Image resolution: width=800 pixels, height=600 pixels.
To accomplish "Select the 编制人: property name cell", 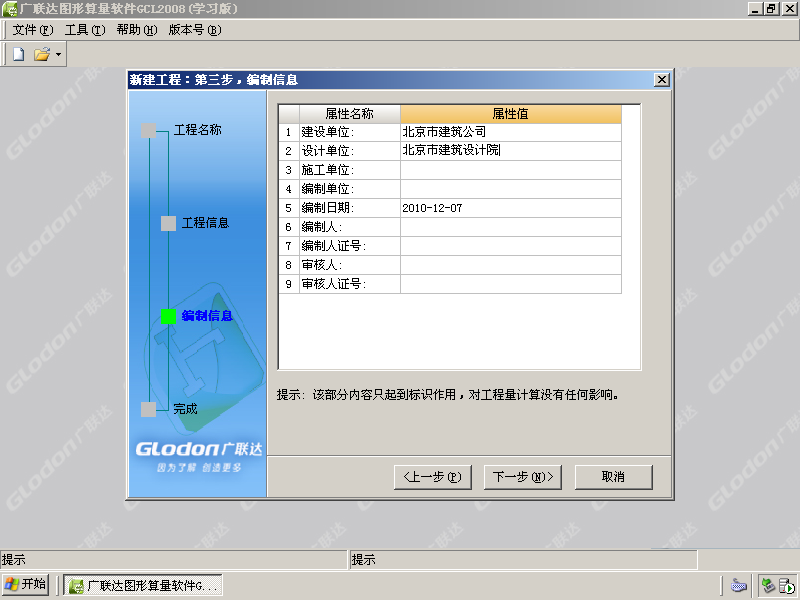I will click(349, 227).
